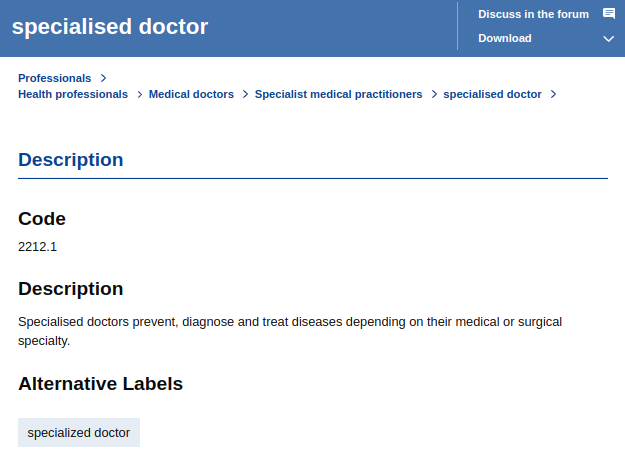Expand the Download chevron arrow
Screen dimensions: 625x456
pyautogui.click(x=608, y=39)
